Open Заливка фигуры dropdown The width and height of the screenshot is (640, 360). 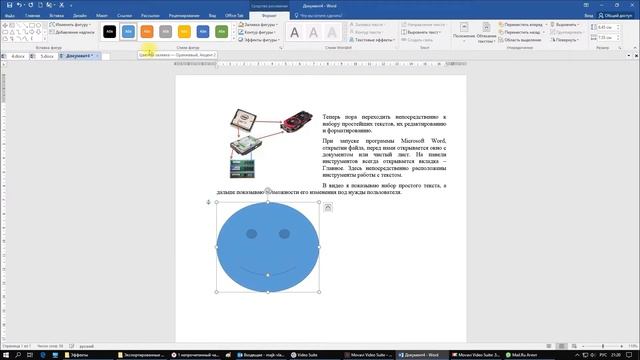[x=258, y=24]
